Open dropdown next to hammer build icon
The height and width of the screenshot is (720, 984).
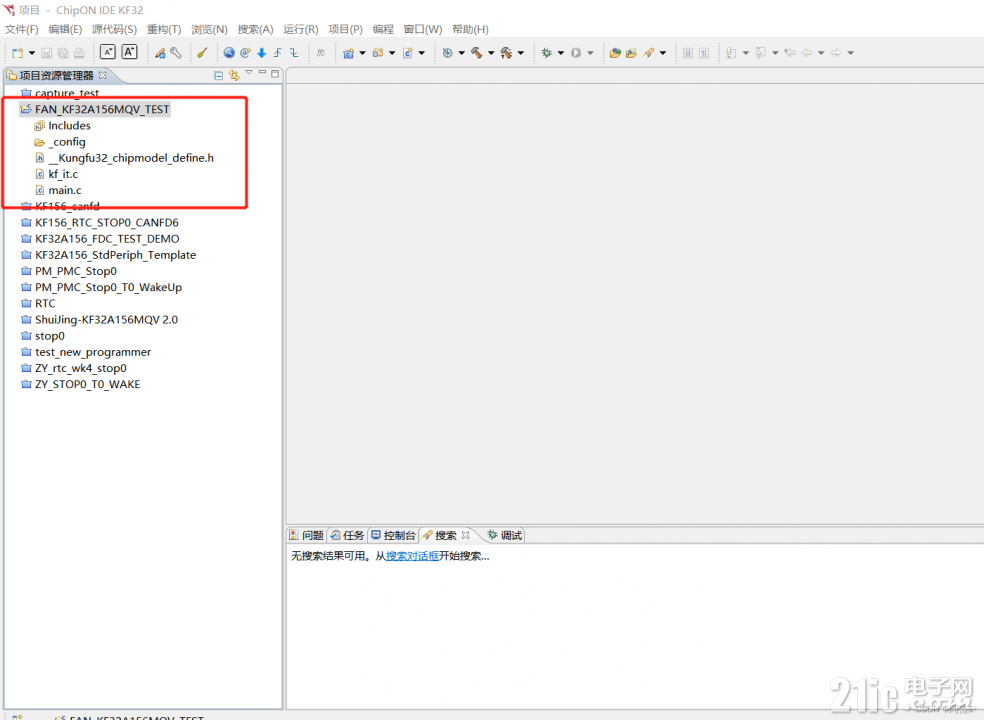coord(491,53)
